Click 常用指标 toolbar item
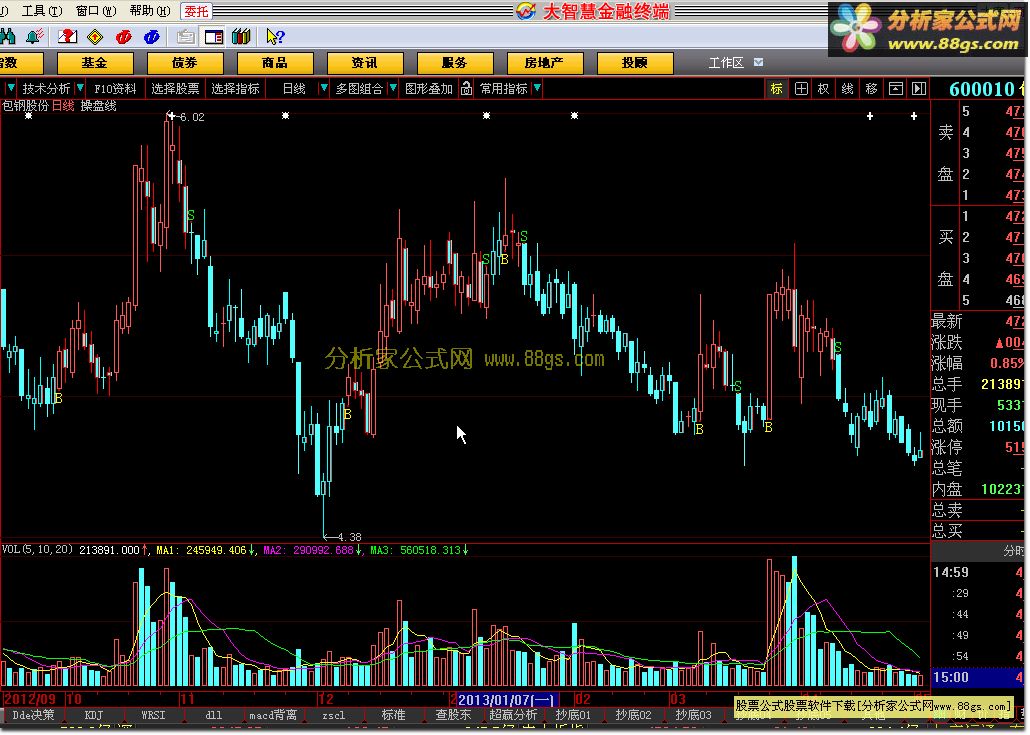 [503, 88]
